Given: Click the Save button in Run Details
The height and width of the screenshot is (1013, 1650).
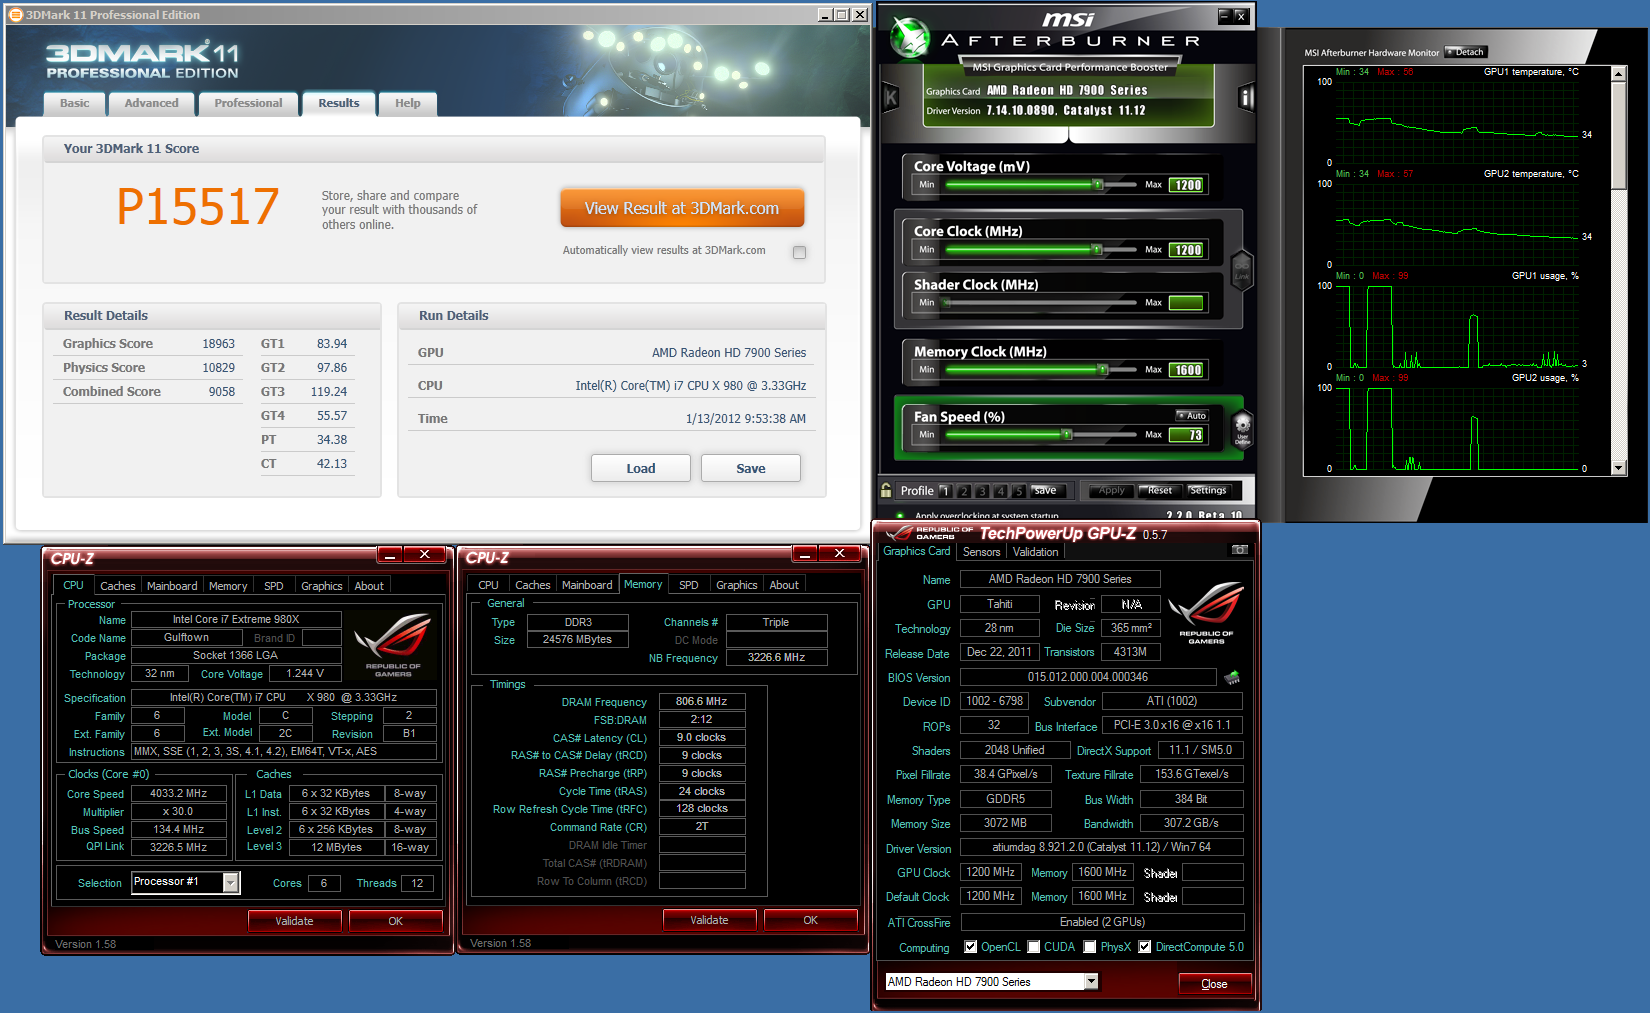Looking at the screenshot, I should click(x=751, y=468).
